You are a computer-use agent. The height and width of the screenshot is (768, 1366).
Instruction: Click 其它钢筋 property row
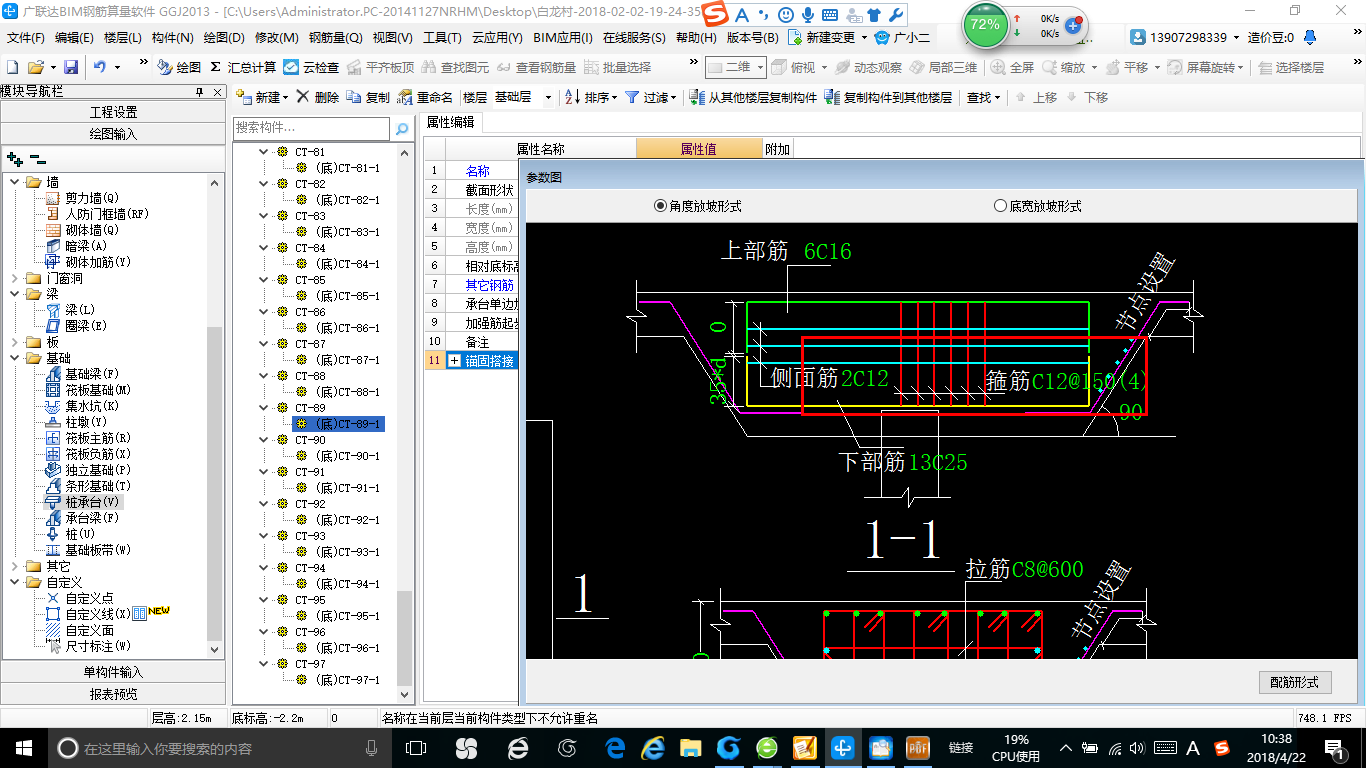(489, 285)
